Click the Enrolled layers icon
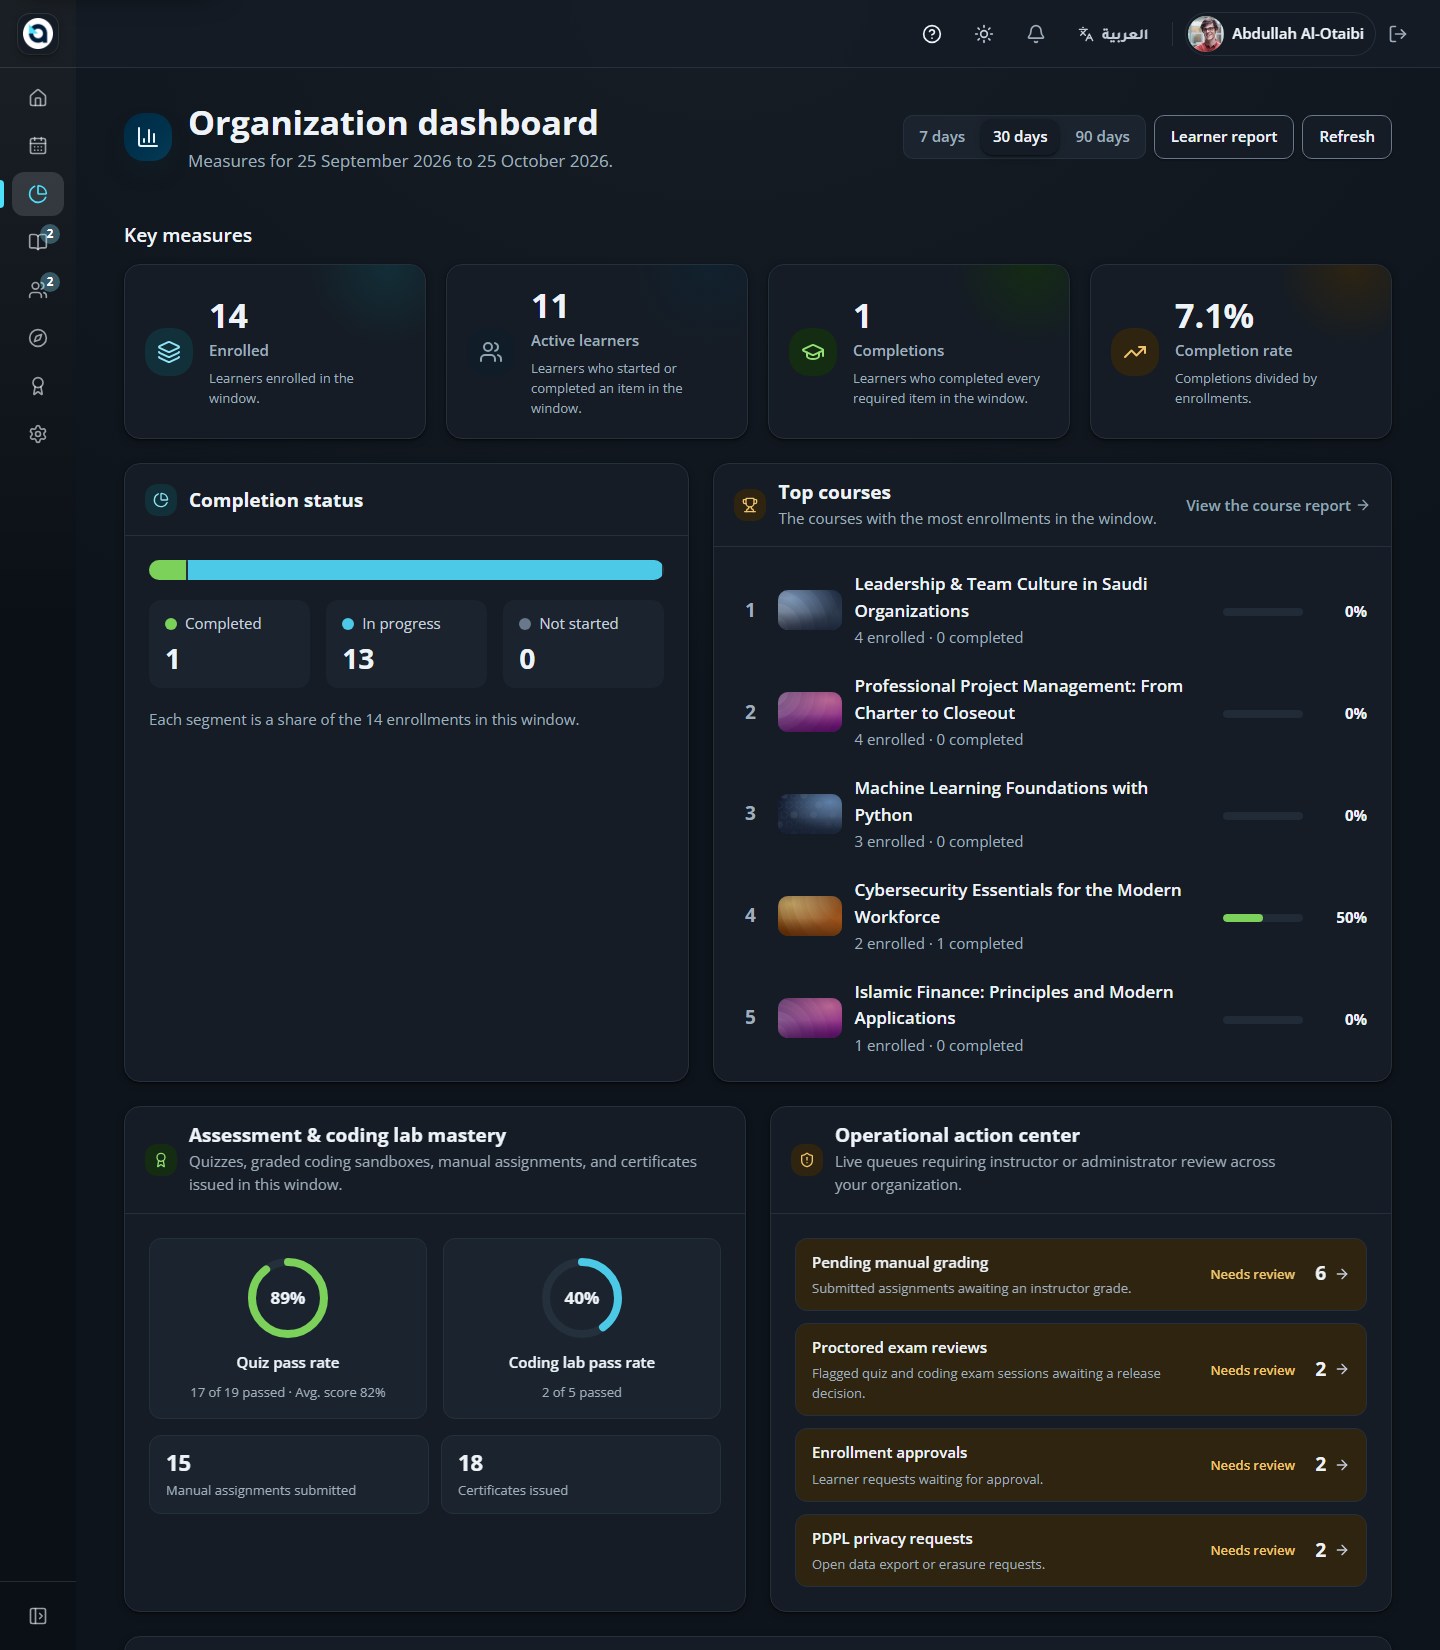 (x=169, y=352)
